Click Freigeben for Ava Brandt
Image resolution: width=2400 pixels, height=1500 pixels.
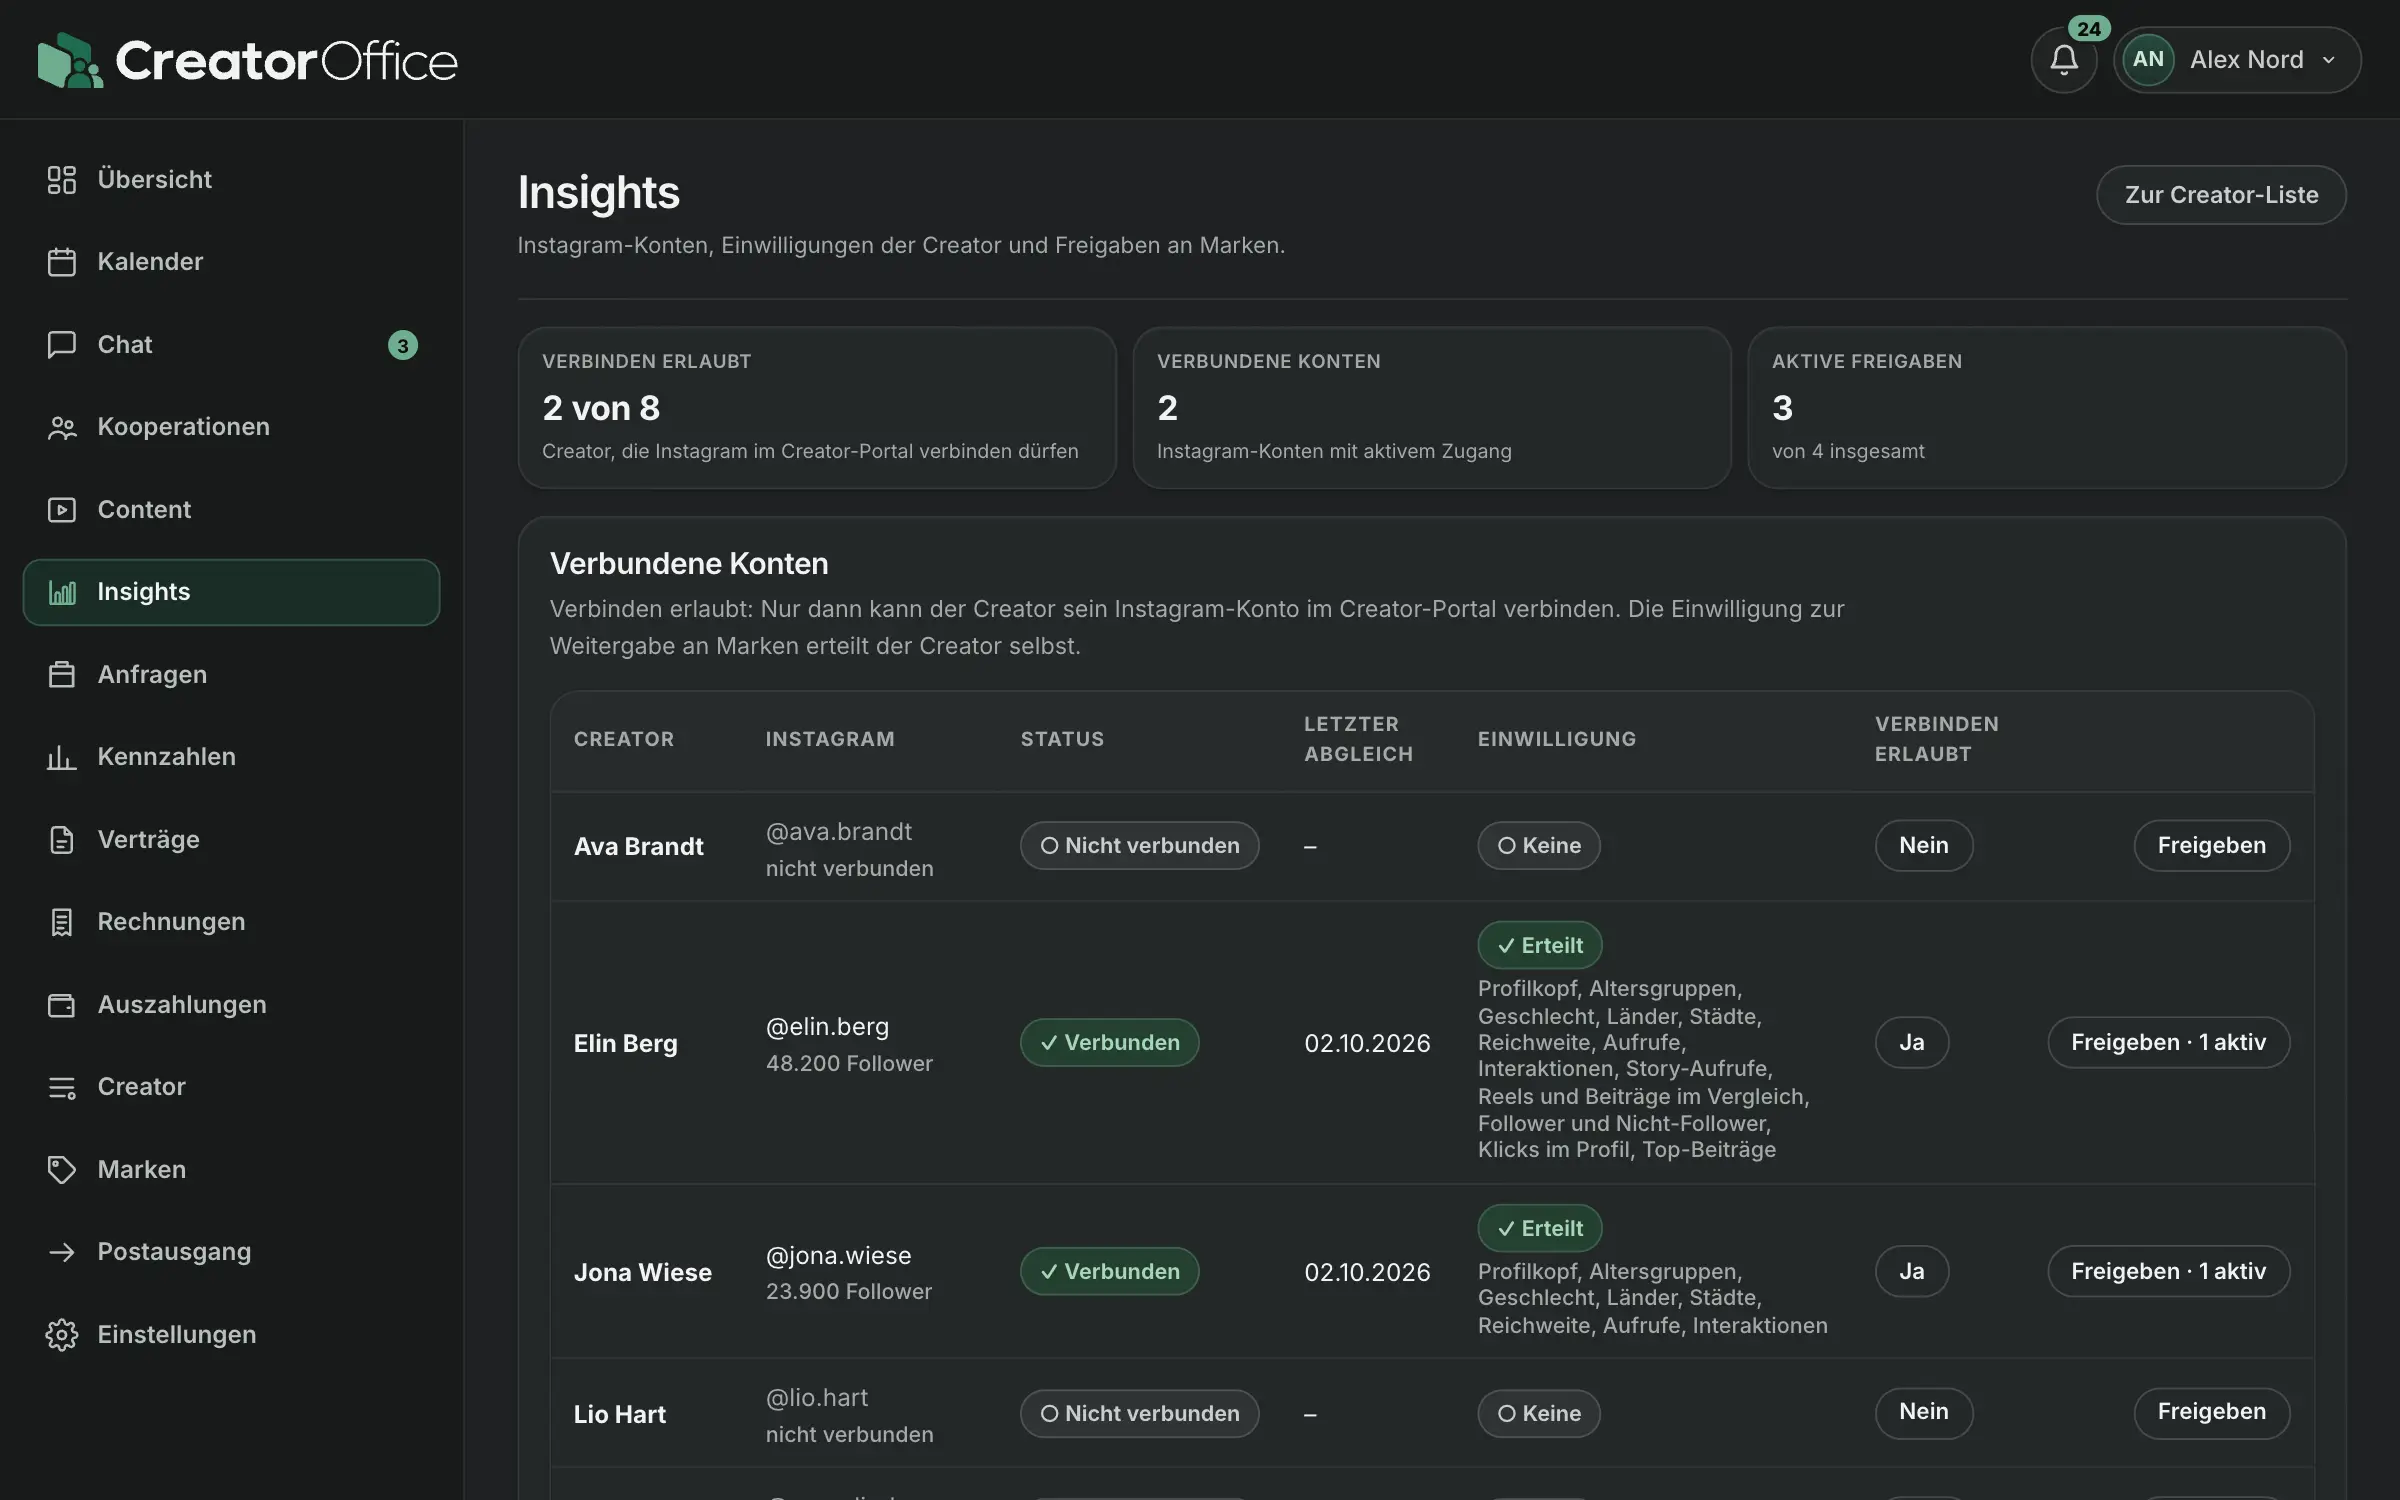click(x=2211, y=846)
